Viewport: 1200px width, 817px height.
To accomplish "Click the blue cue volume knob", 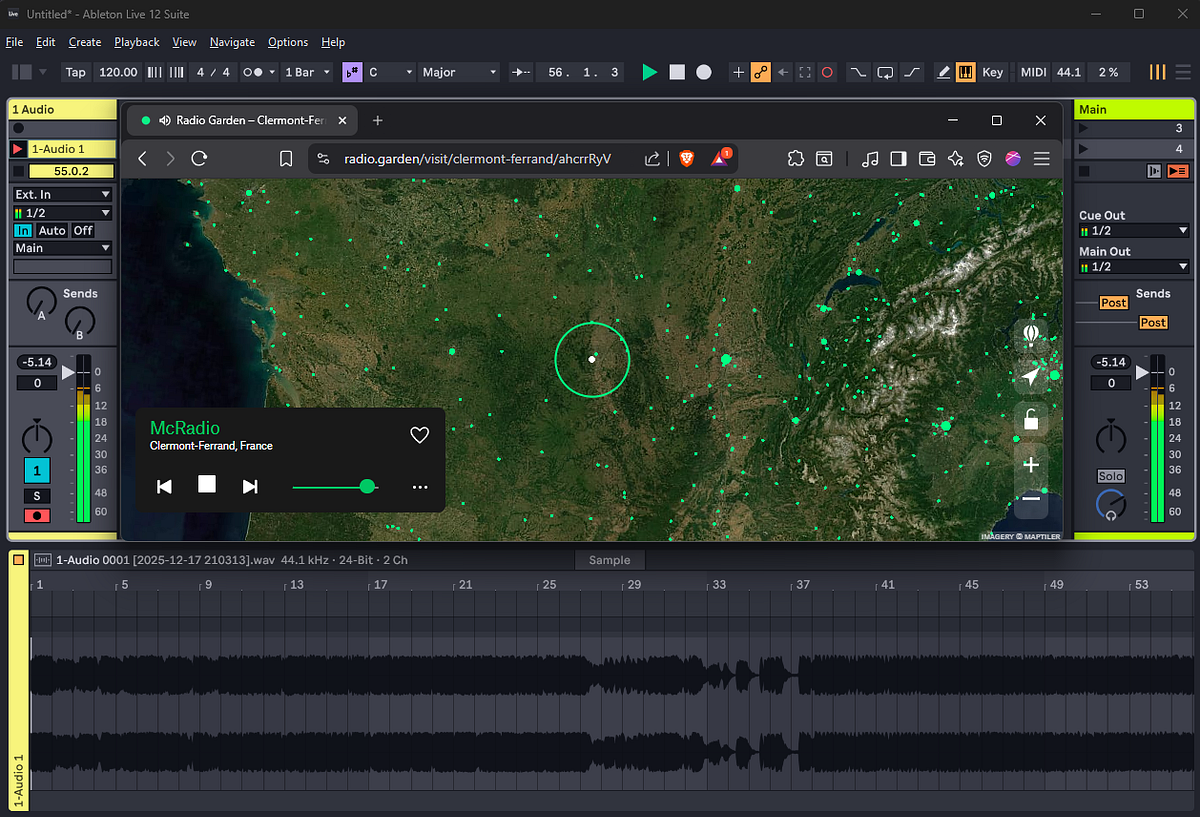I will point(1110,505).
